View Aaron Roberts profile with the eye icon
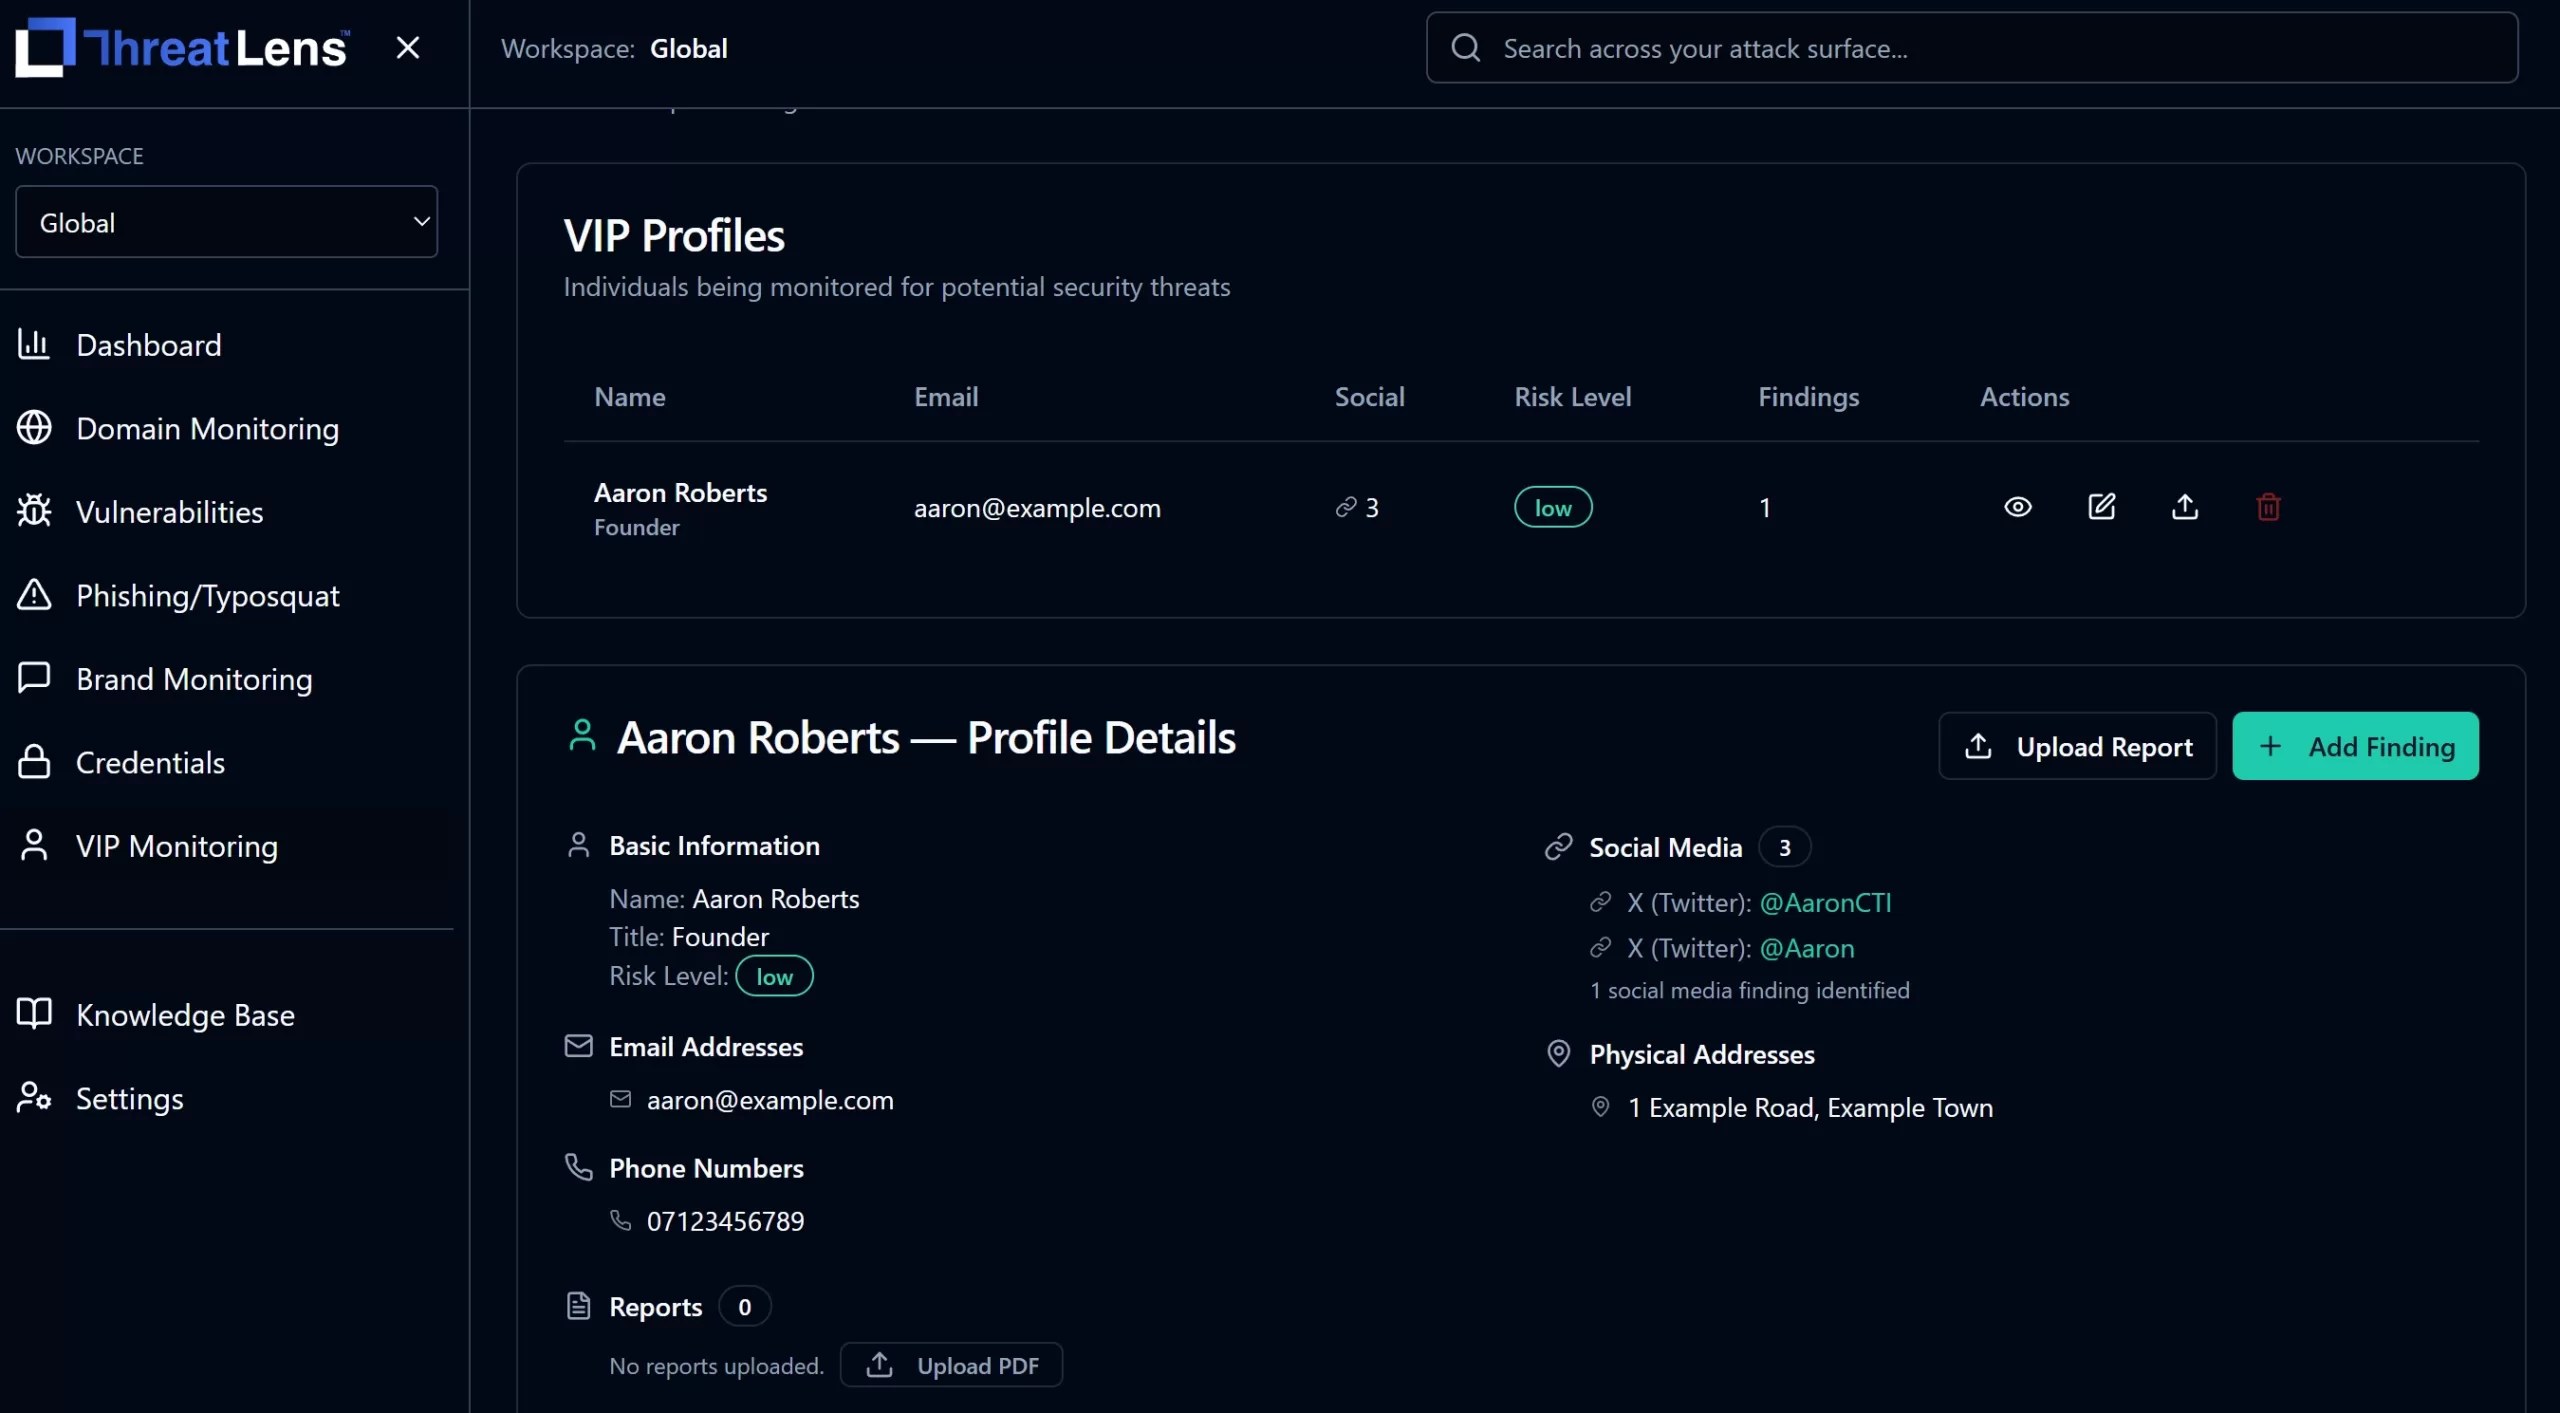This screenshot has height=1413, width=2560. pos(2018,507)
